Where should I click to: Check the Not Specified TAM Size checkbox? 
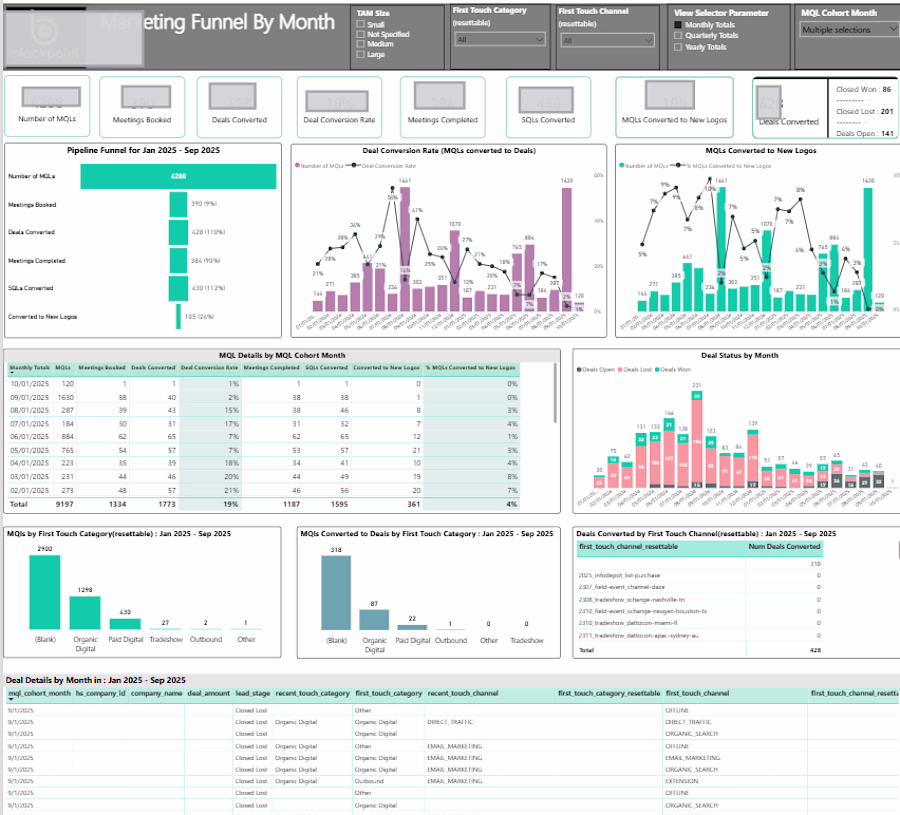point(360,34)
